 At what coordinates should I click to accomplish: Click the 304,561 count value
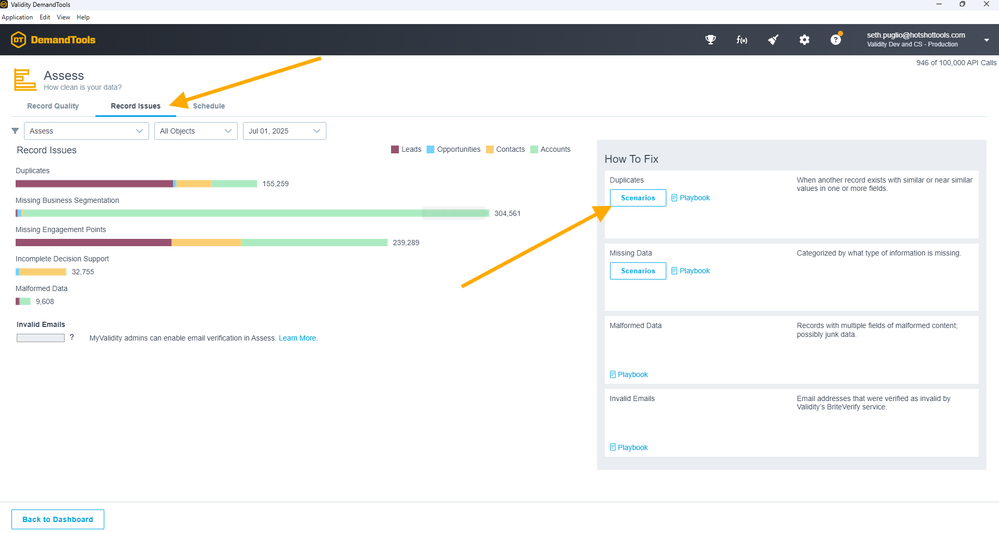pos(507,213)
